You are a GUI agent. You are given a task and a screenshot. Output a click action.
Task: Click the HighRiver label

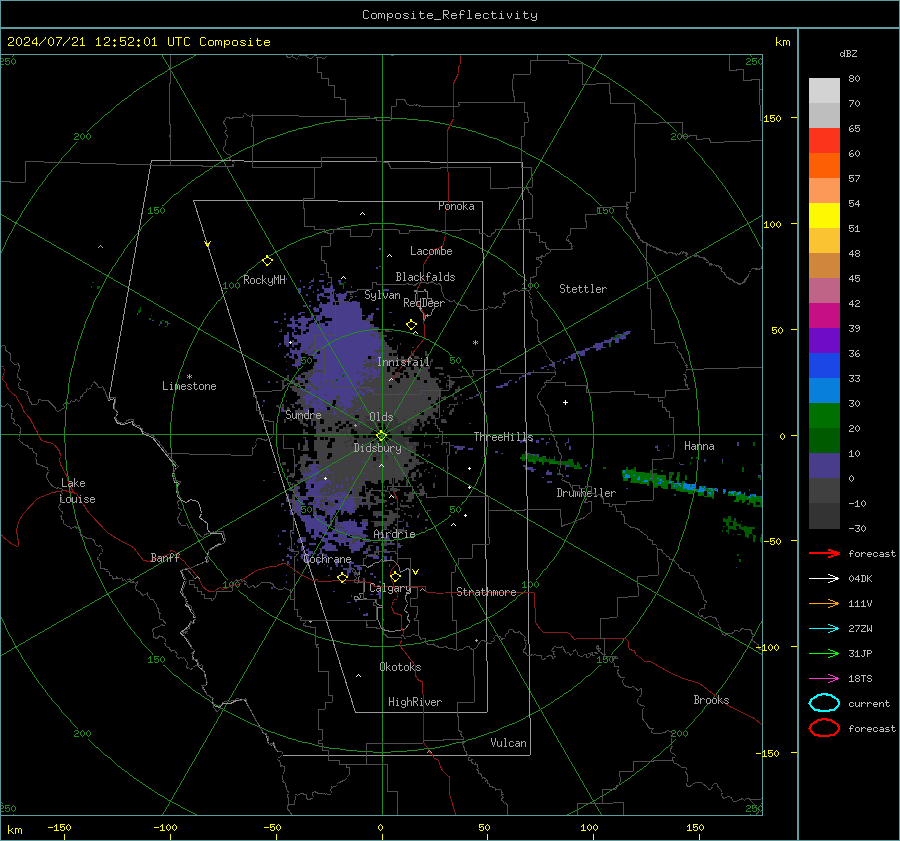click(415, 702)
